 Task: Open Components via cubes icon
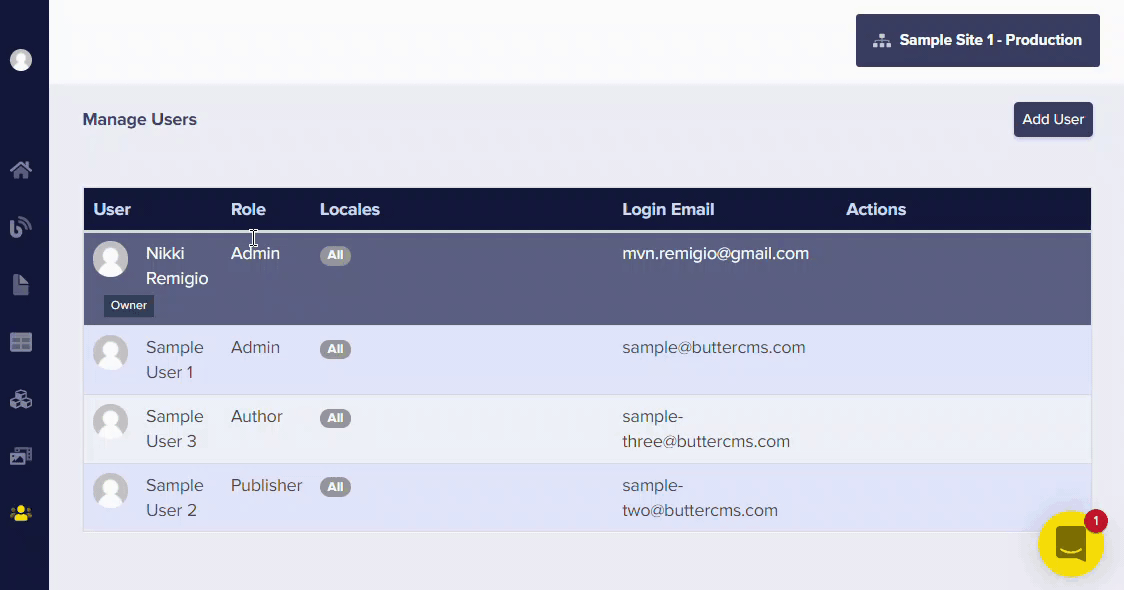click(x=21, y=399)
